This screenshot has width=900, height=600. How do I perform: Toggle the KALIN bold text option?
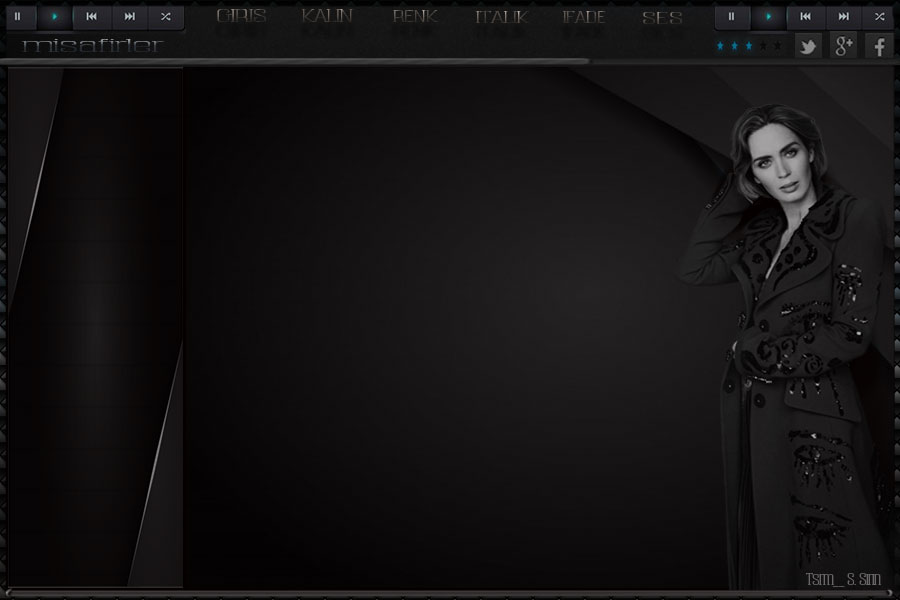pos(327,18)
